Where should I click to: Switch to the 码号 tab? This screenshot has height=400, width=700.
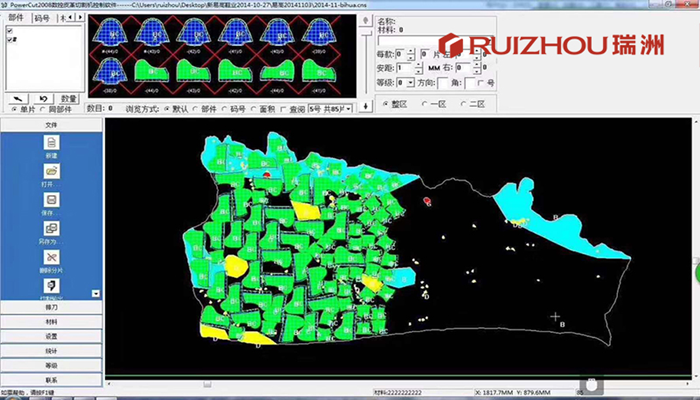(x=42, y=18)
